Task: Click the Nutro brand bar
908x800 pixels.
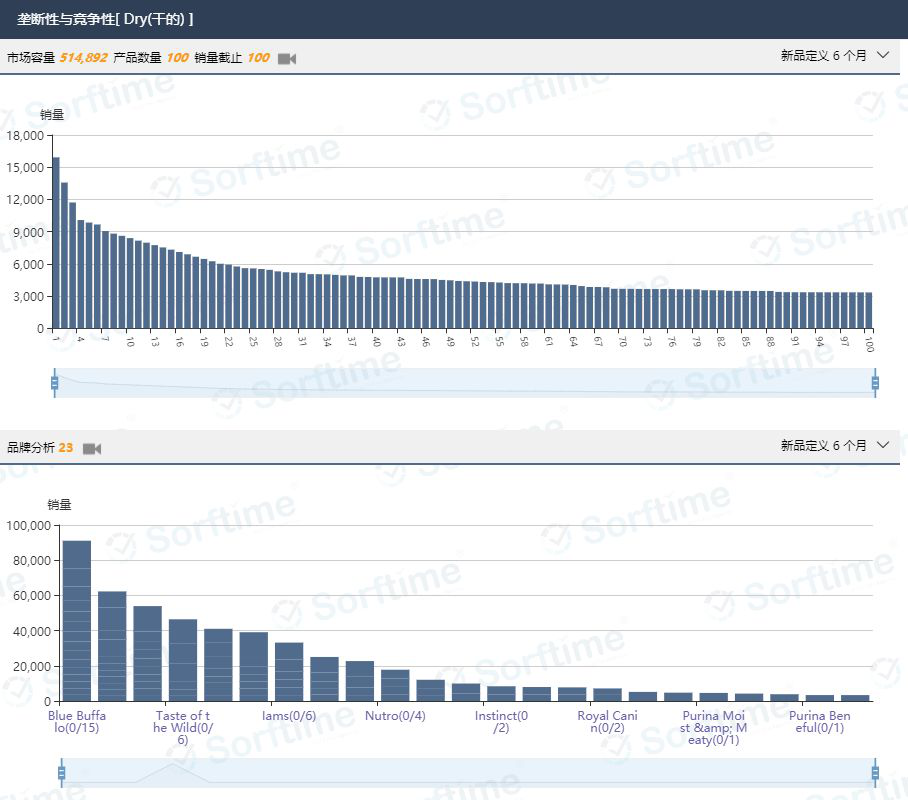Action: click(395, 685)
